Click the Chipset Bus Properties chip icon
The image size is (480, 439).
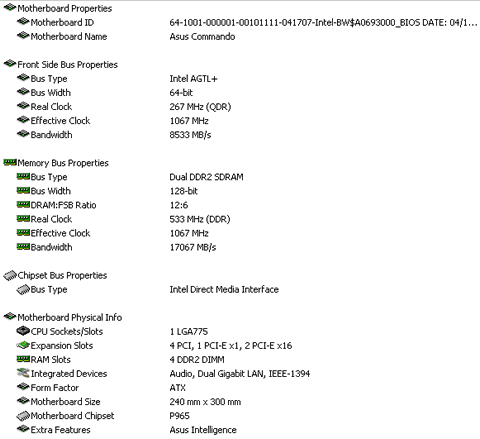[10, 275]
